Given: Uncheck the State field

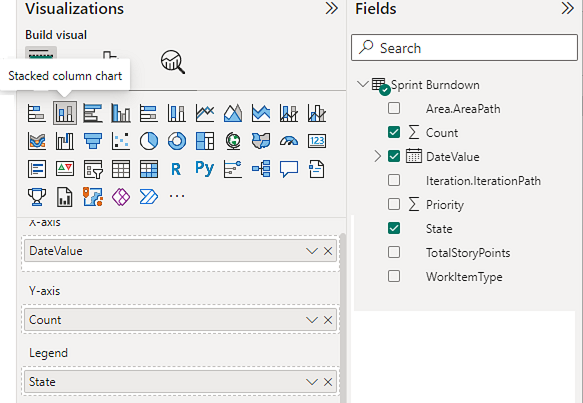Looking at the screenshot, I should tap(394, 228).
